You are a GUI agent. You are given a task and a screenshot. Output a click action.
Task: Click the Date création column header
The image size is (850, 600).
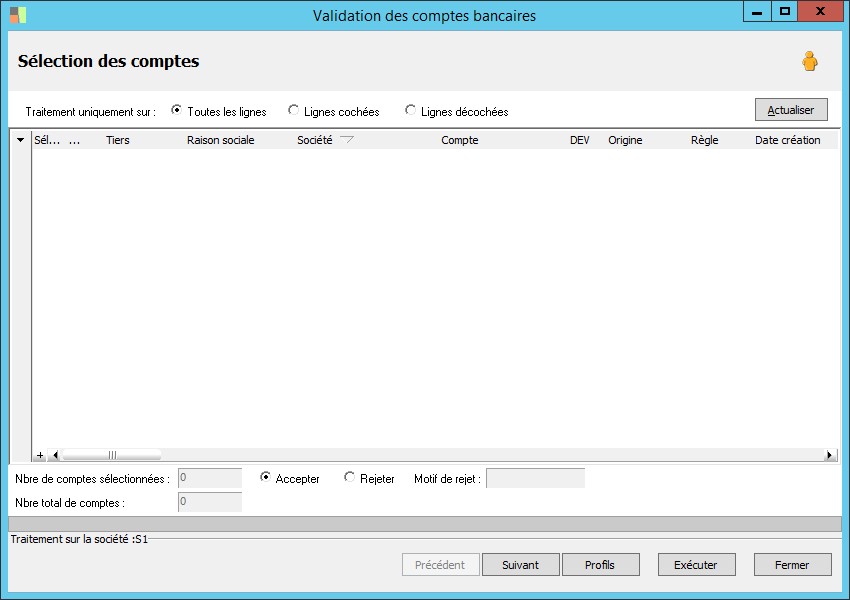point(788,140)
